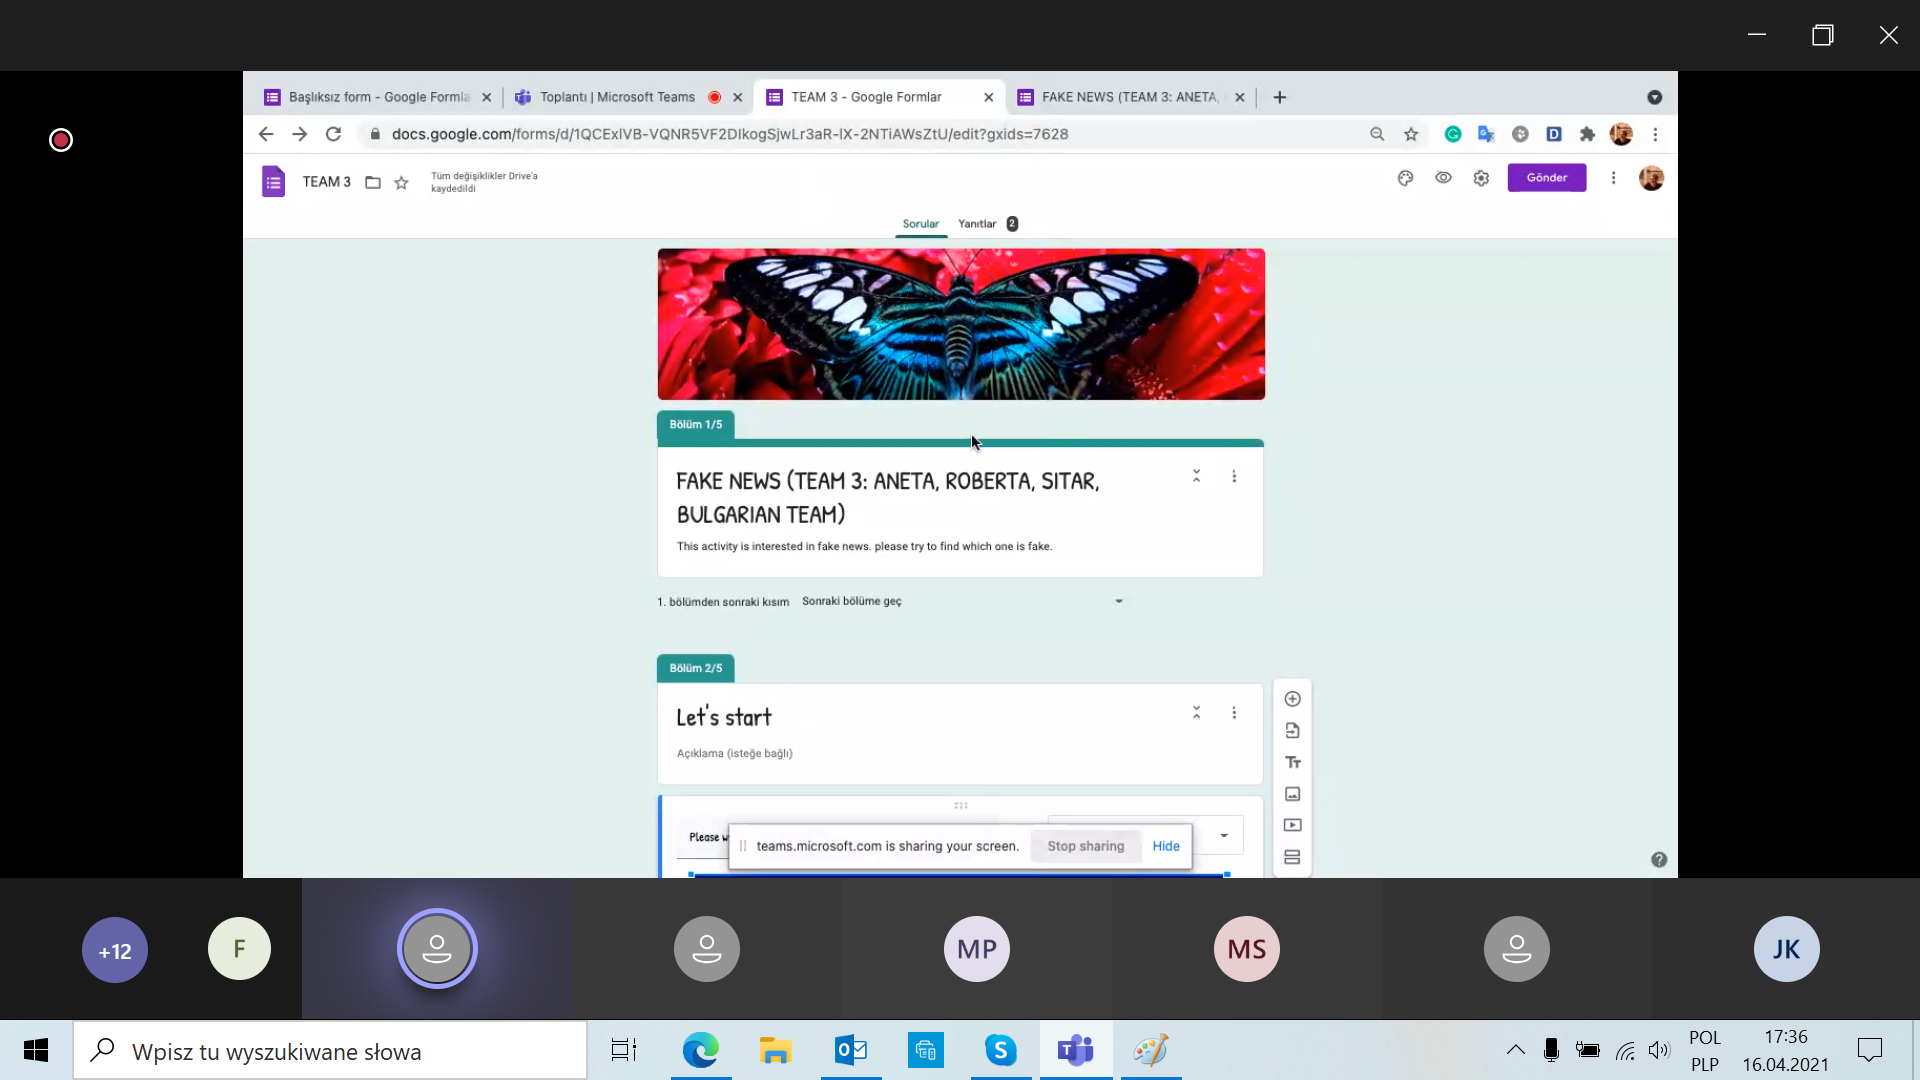The width and height of the screenshot is (1920, 1080).
Task: Select participant avatar MS
Action: tap(1247, 949)
